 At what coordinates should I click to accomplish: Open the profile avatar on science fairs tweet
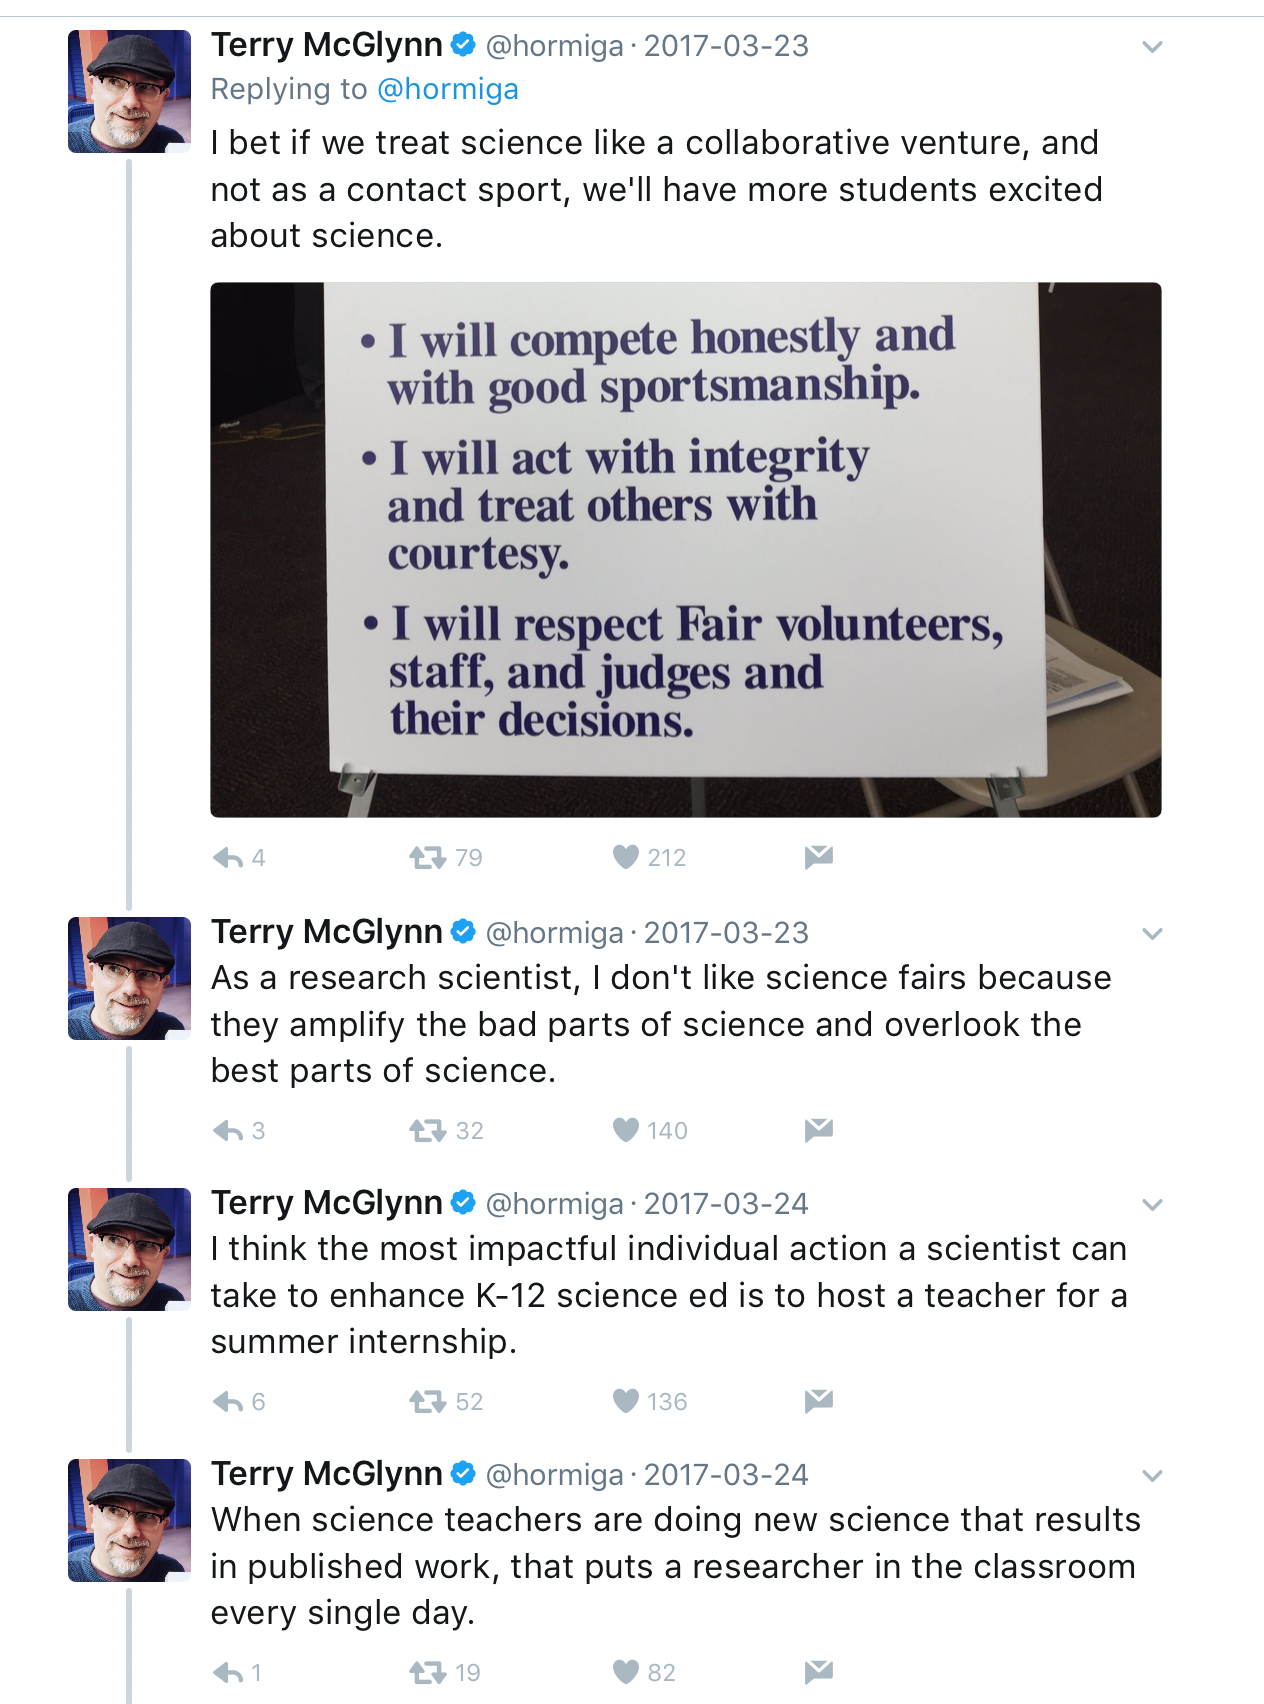point(129,978)
